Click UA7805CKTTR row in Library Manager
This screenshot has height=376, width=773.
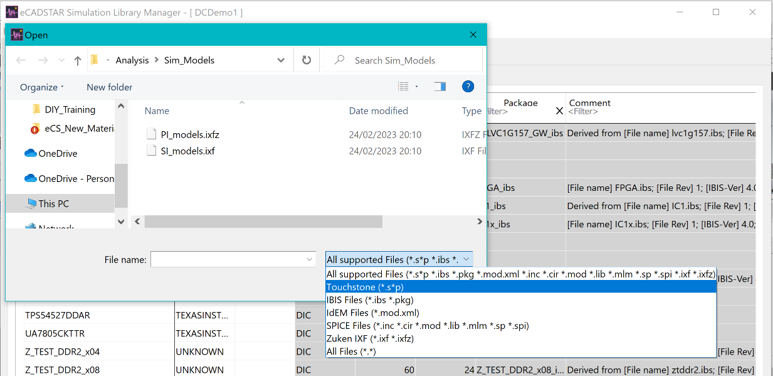55,334
